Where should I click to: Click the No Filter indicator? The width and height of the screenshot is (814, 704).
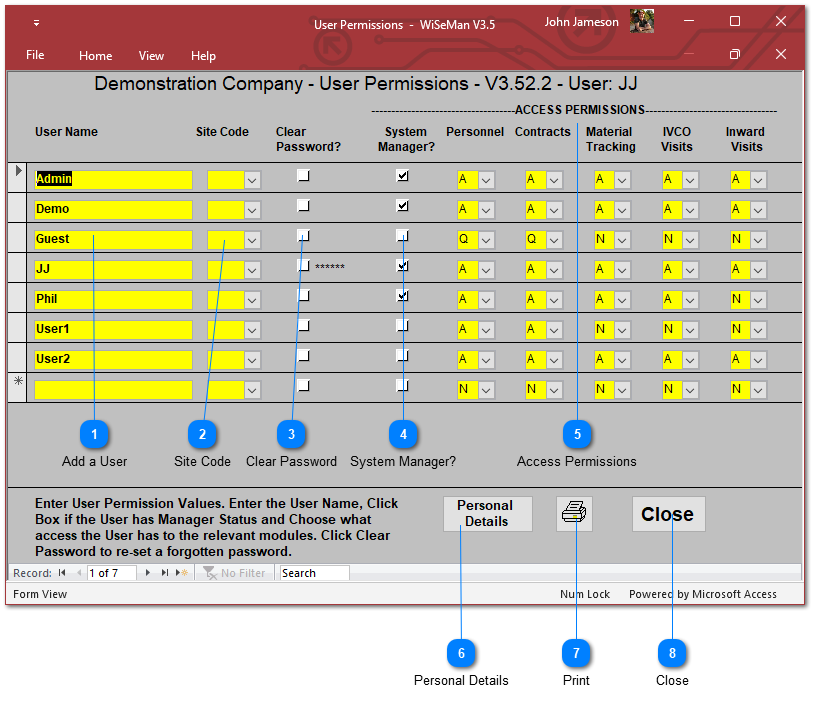(235, 573)
